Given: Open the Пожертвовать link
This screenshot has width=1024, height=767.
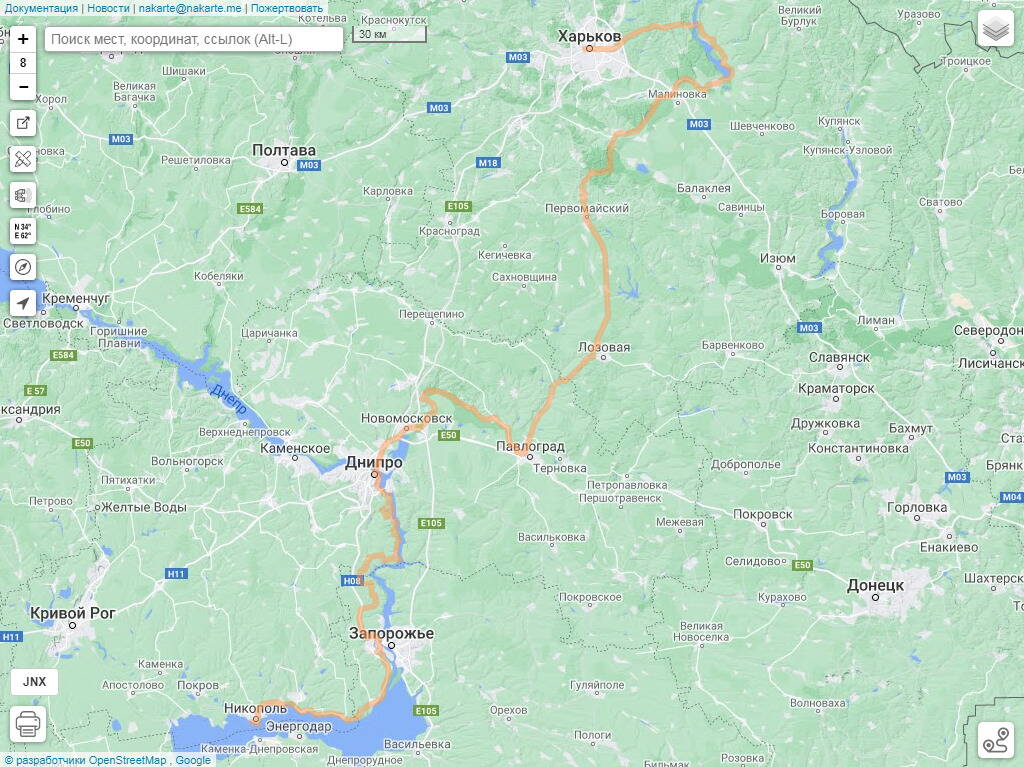Looking at the screenshot, I should click(287, 8).
